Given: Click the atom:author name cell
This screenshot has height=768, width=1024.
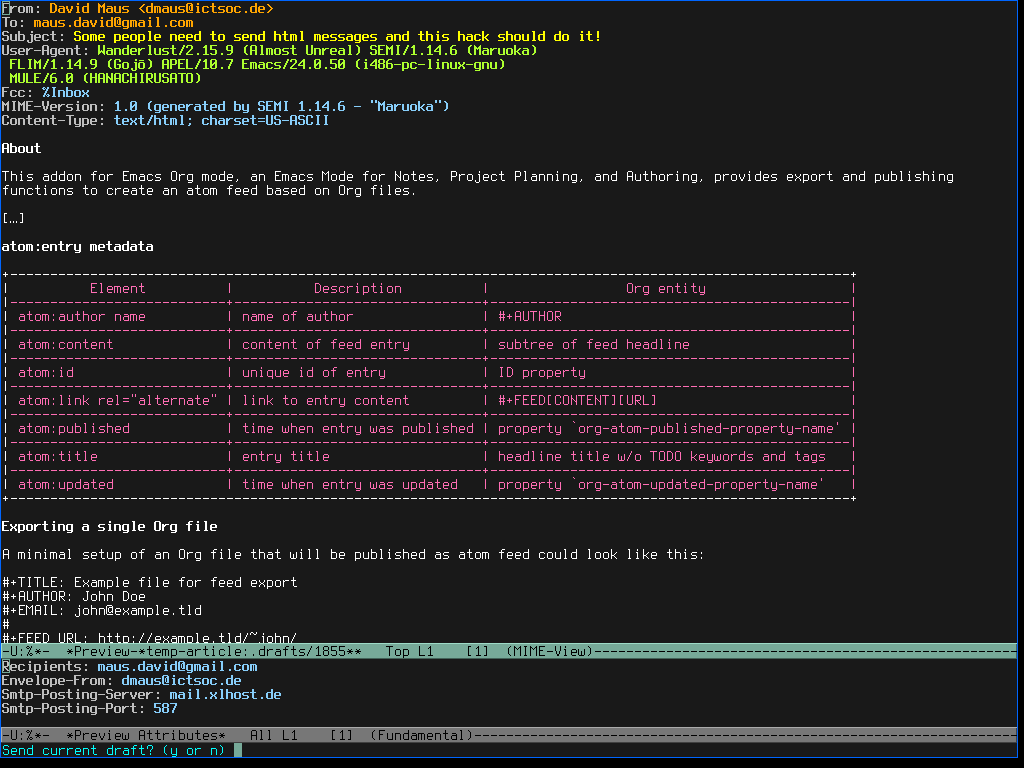Looking at the screenshot, I should pos(82,317).
